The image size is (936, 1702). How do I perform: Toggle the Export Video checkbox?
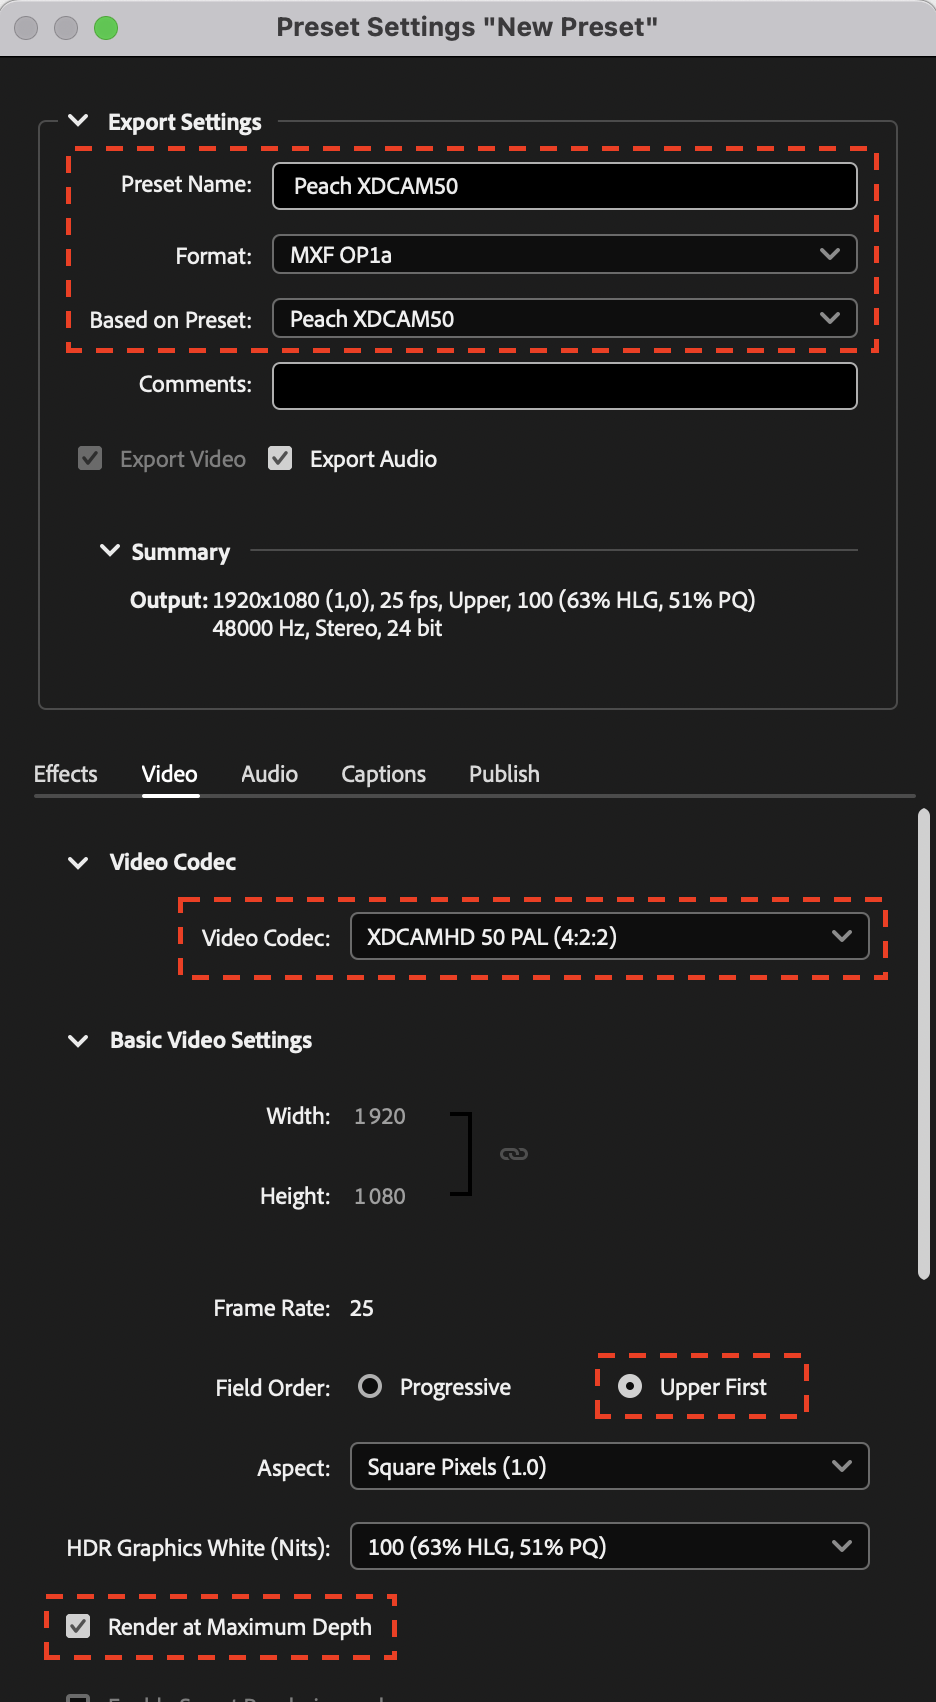coord(90,458)
